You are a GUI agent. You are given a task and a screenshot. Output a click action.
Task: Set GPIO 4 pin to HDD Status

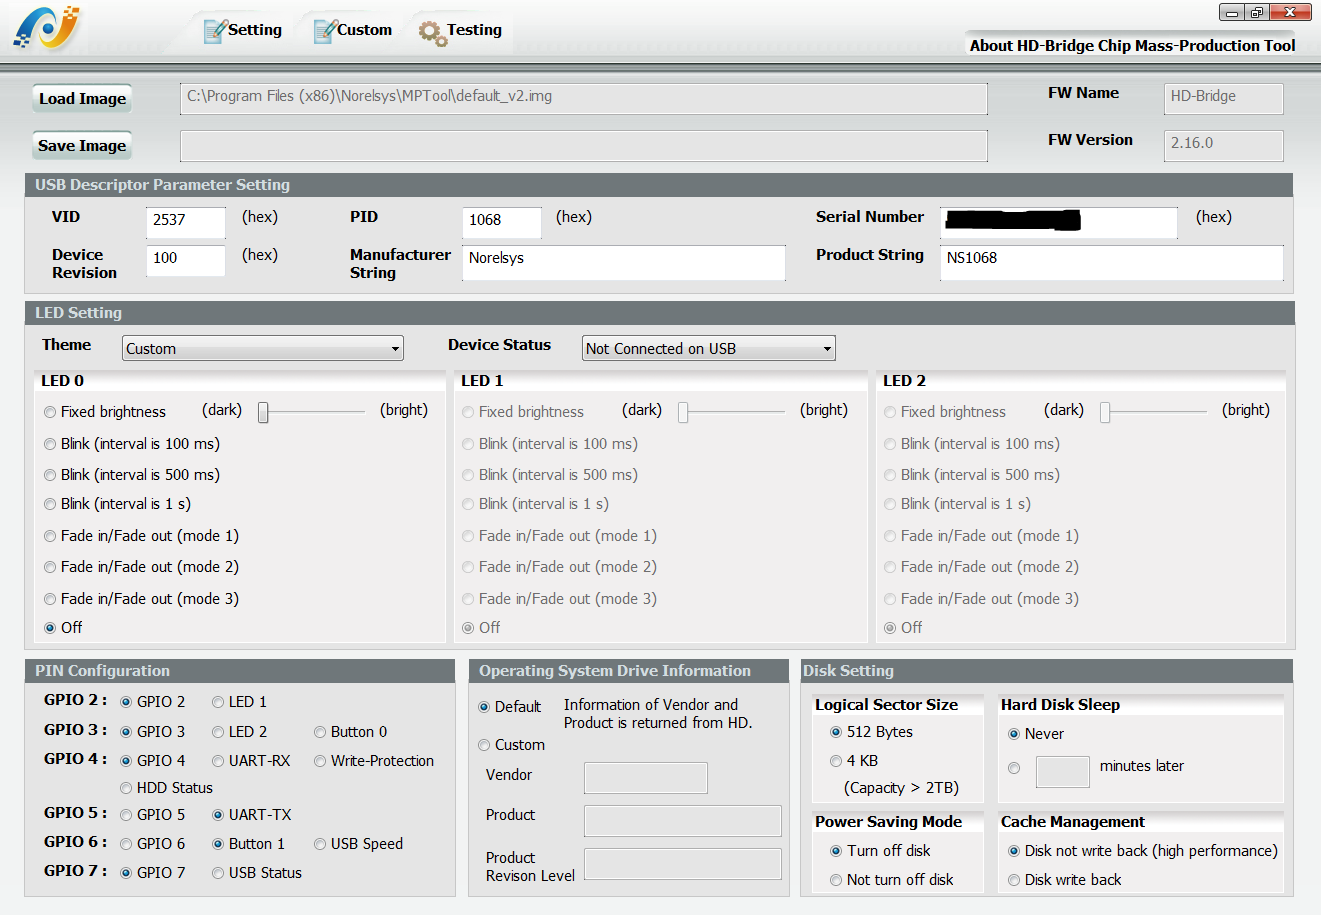[x=166, y=788]
